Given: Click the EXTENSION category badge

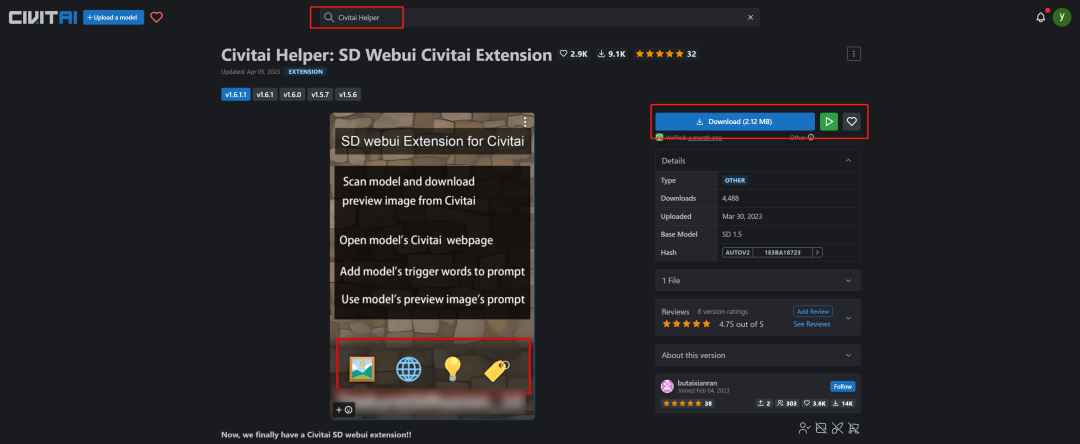Looking at the screenshot, I should [307, 72].
